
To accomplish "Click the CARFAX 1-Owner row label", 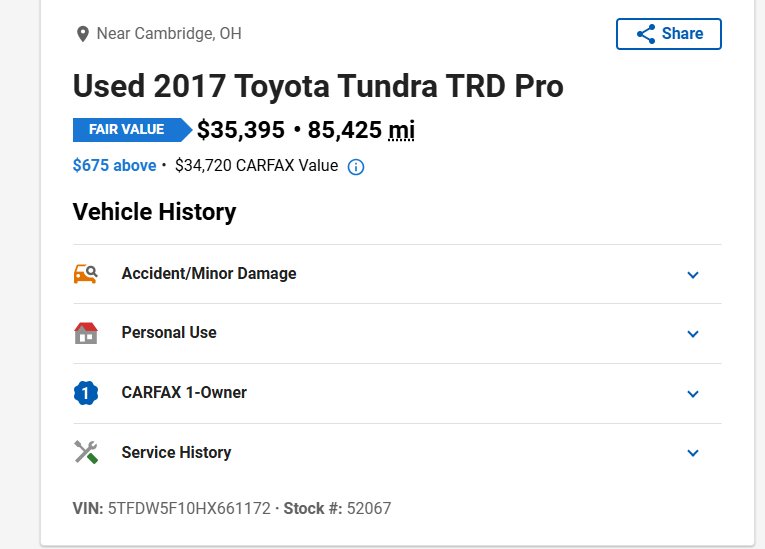I will click(x=184, y=392).
